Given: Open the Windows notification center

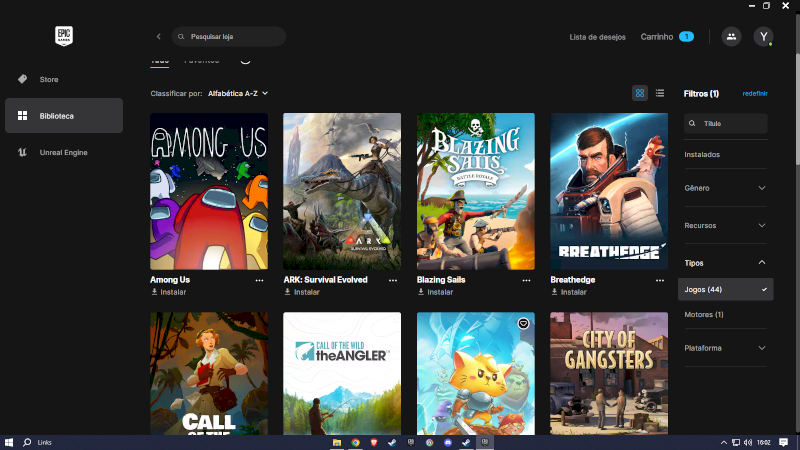Looking at the screenshot, I should click(784, 442).
